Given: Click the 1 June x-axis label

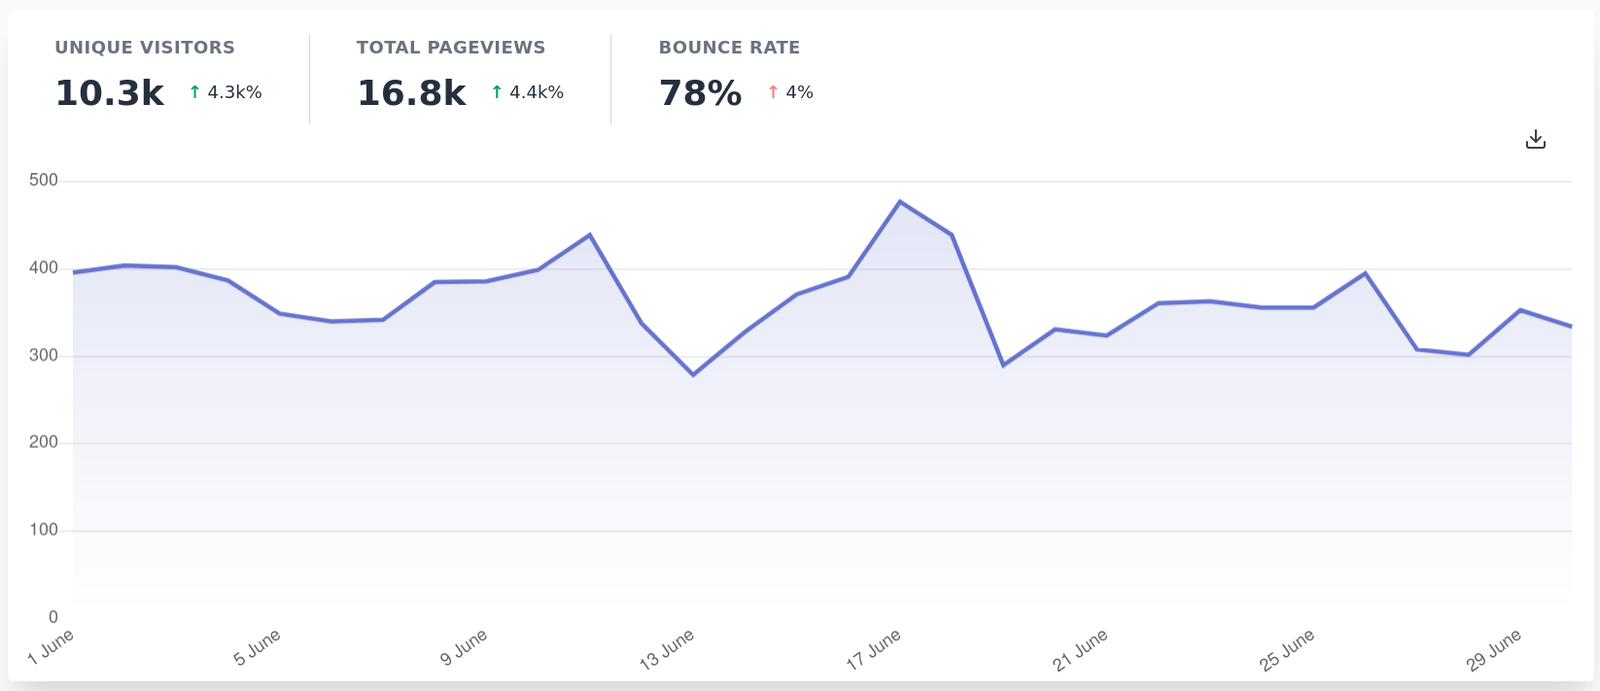Looking at the screenshot, I should tap(51, 647).
